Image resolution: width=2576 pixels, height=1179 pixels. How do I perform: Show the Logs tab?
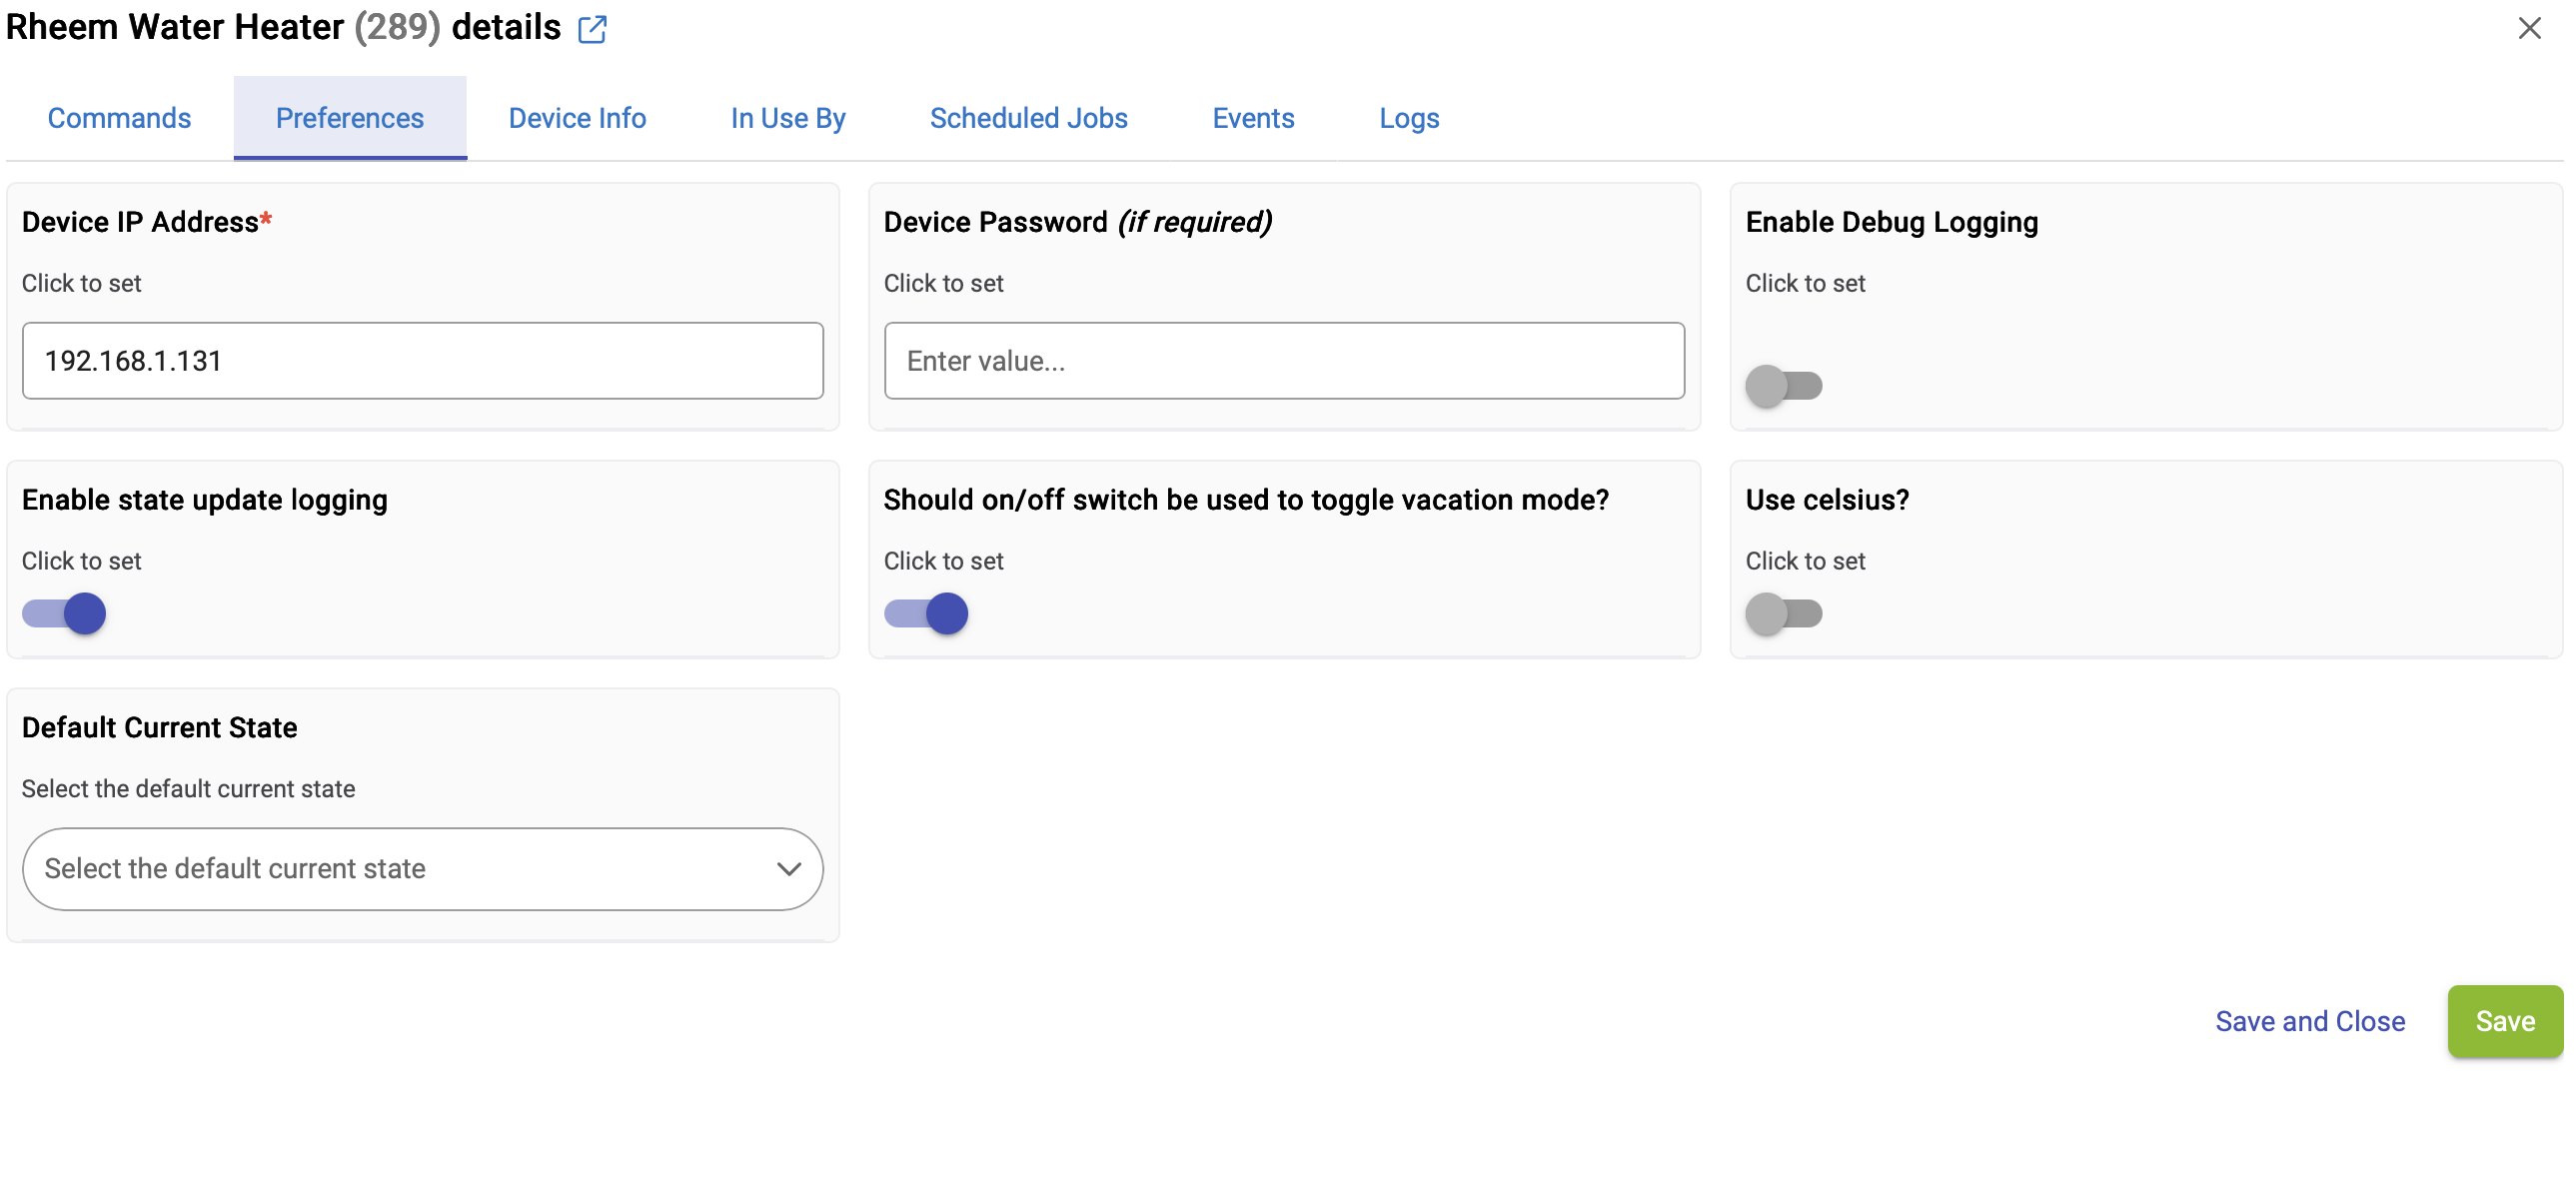1408,118
